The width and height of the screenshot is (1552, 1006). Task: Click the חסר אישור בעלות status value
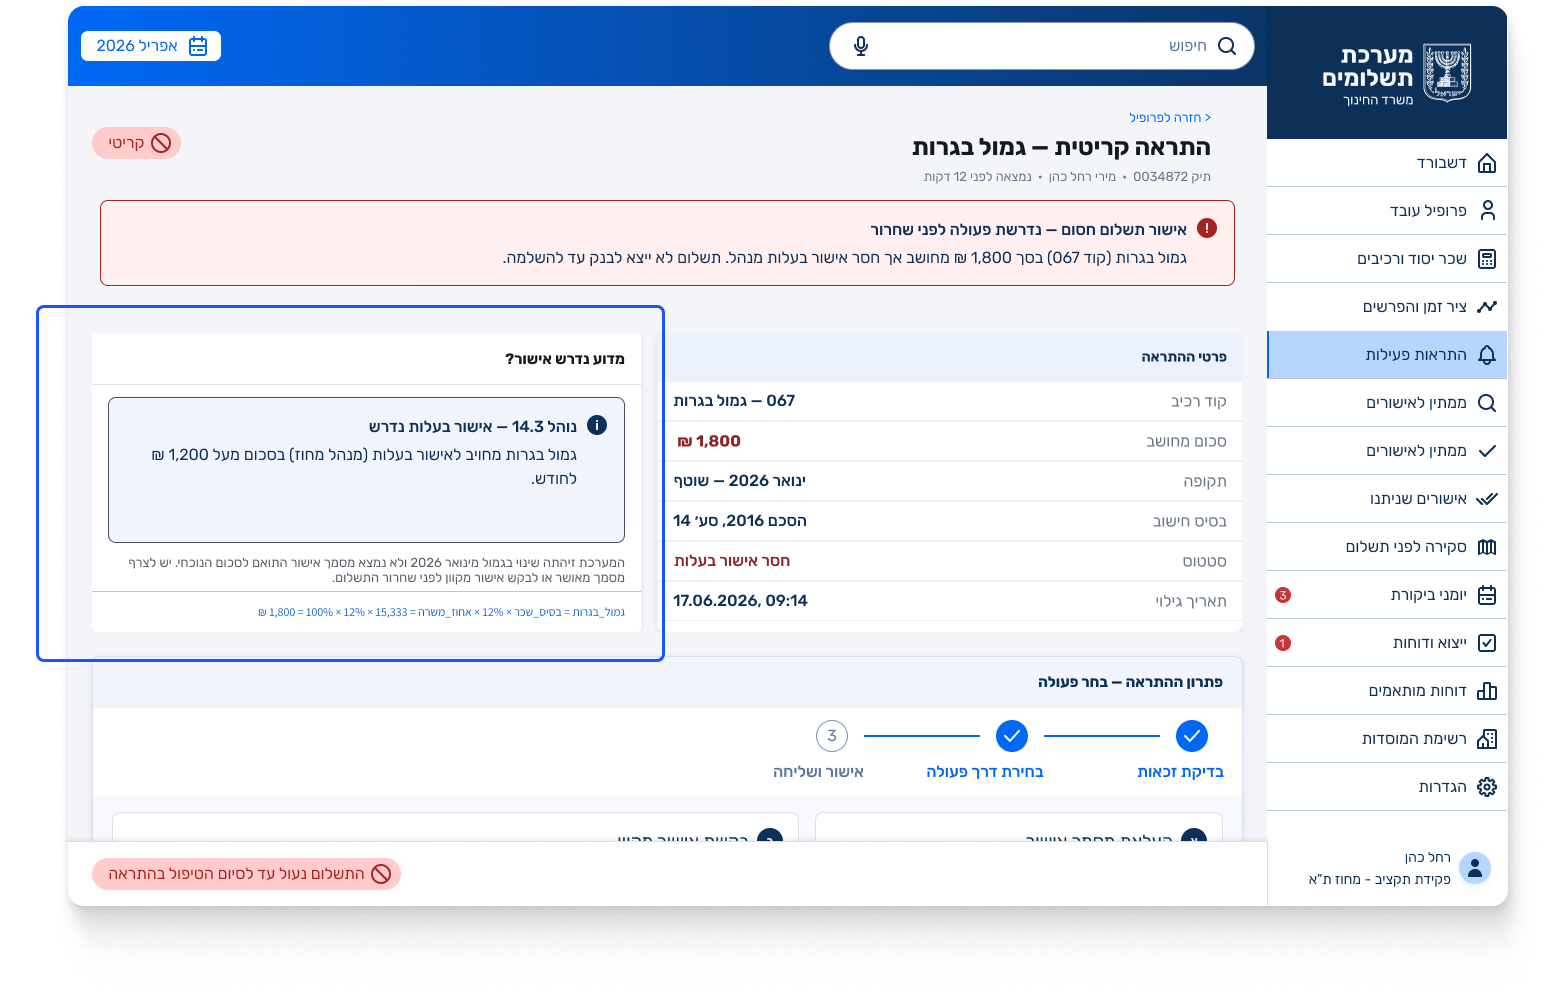pos(732,561)
